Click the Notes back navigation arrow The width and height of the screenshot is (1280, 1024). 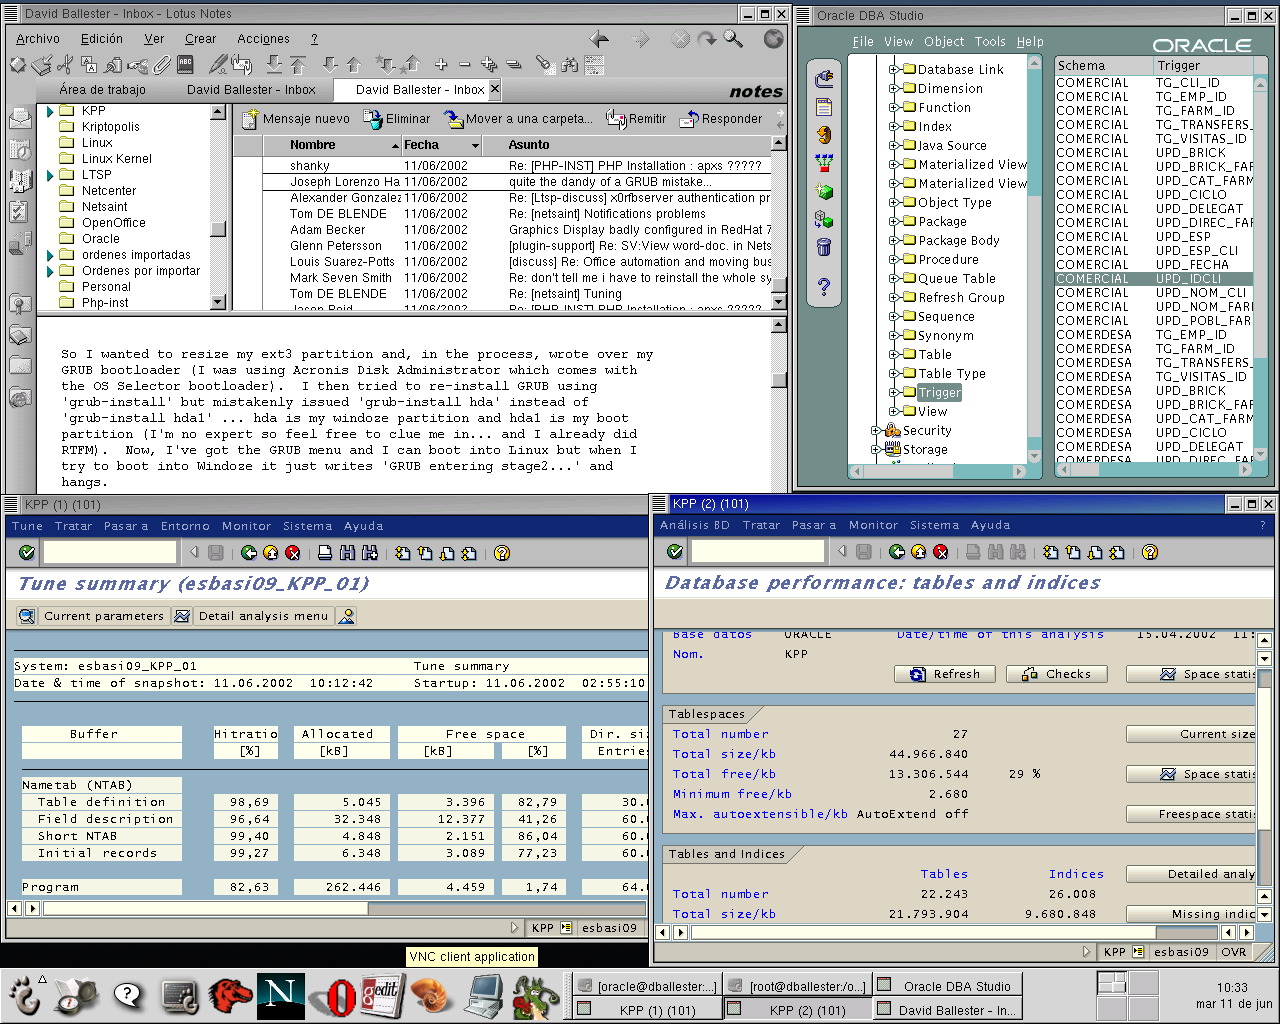pos(599,39)
